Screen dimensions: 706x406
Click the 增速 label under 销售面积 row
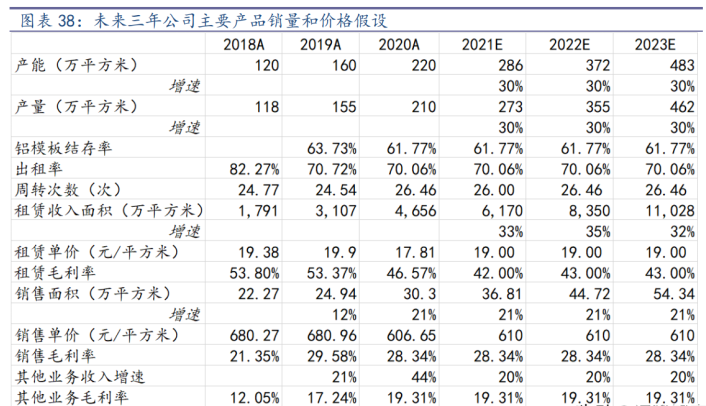[x=185, y=314]
